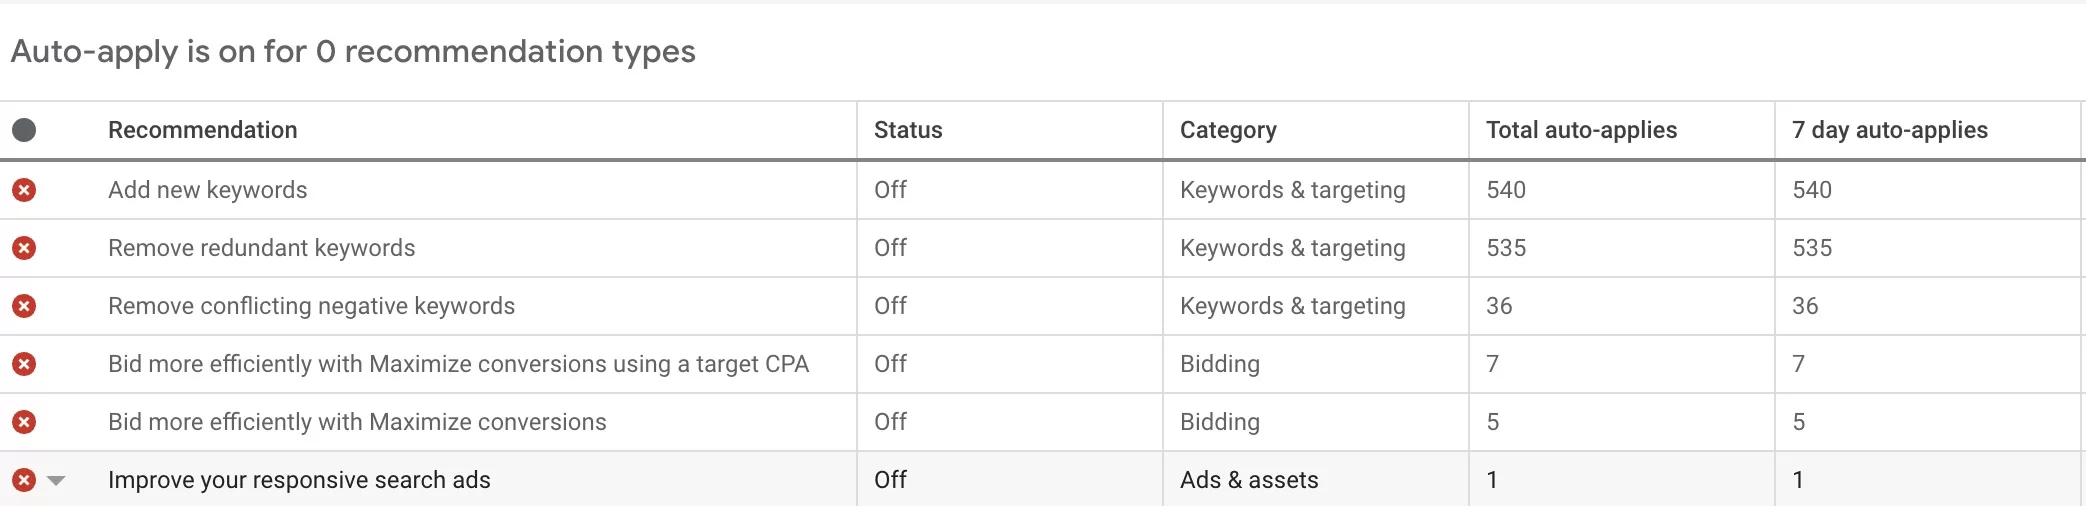Click red X icon for Improve your responsive search ads
The image size is (2086, 506).
click(24, 480)
